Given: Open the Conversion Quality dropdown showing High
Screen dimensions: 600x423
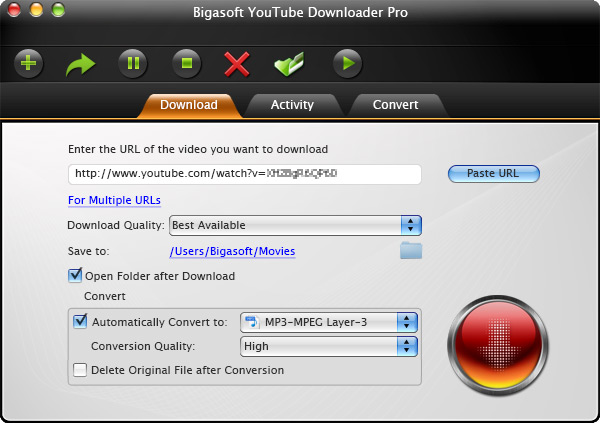Looking at the screenshot, I should [x=329, y=346].
